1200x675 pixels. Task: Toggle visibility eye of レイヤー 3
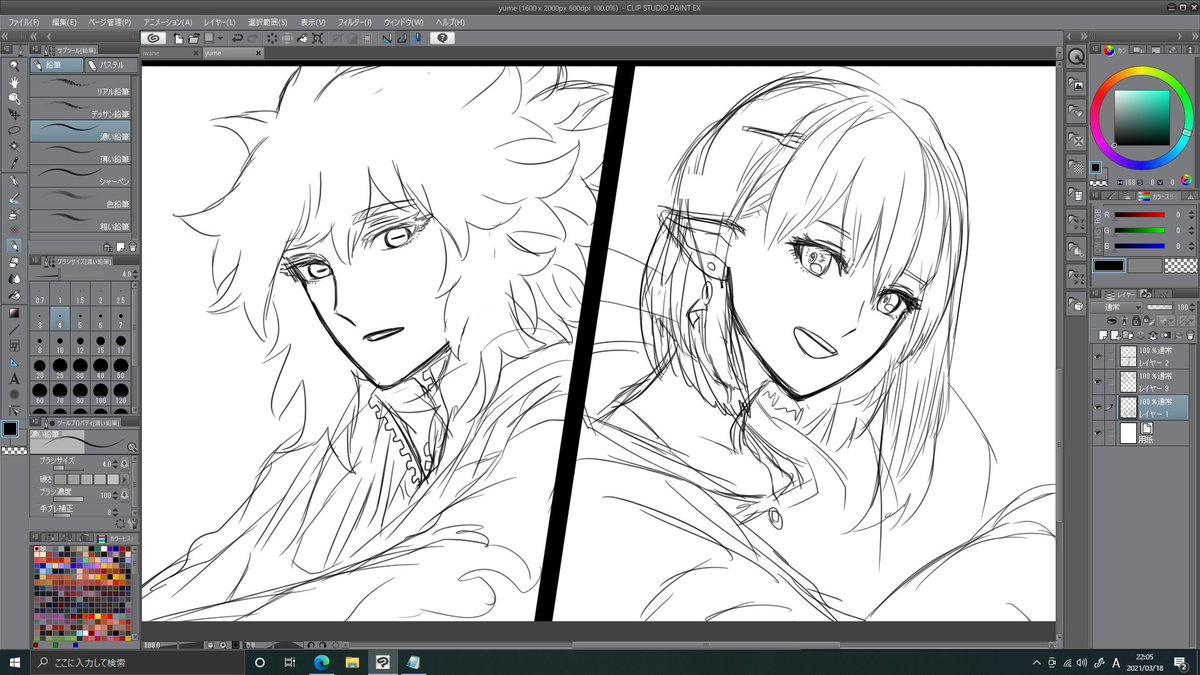(x=1098, y=381)
